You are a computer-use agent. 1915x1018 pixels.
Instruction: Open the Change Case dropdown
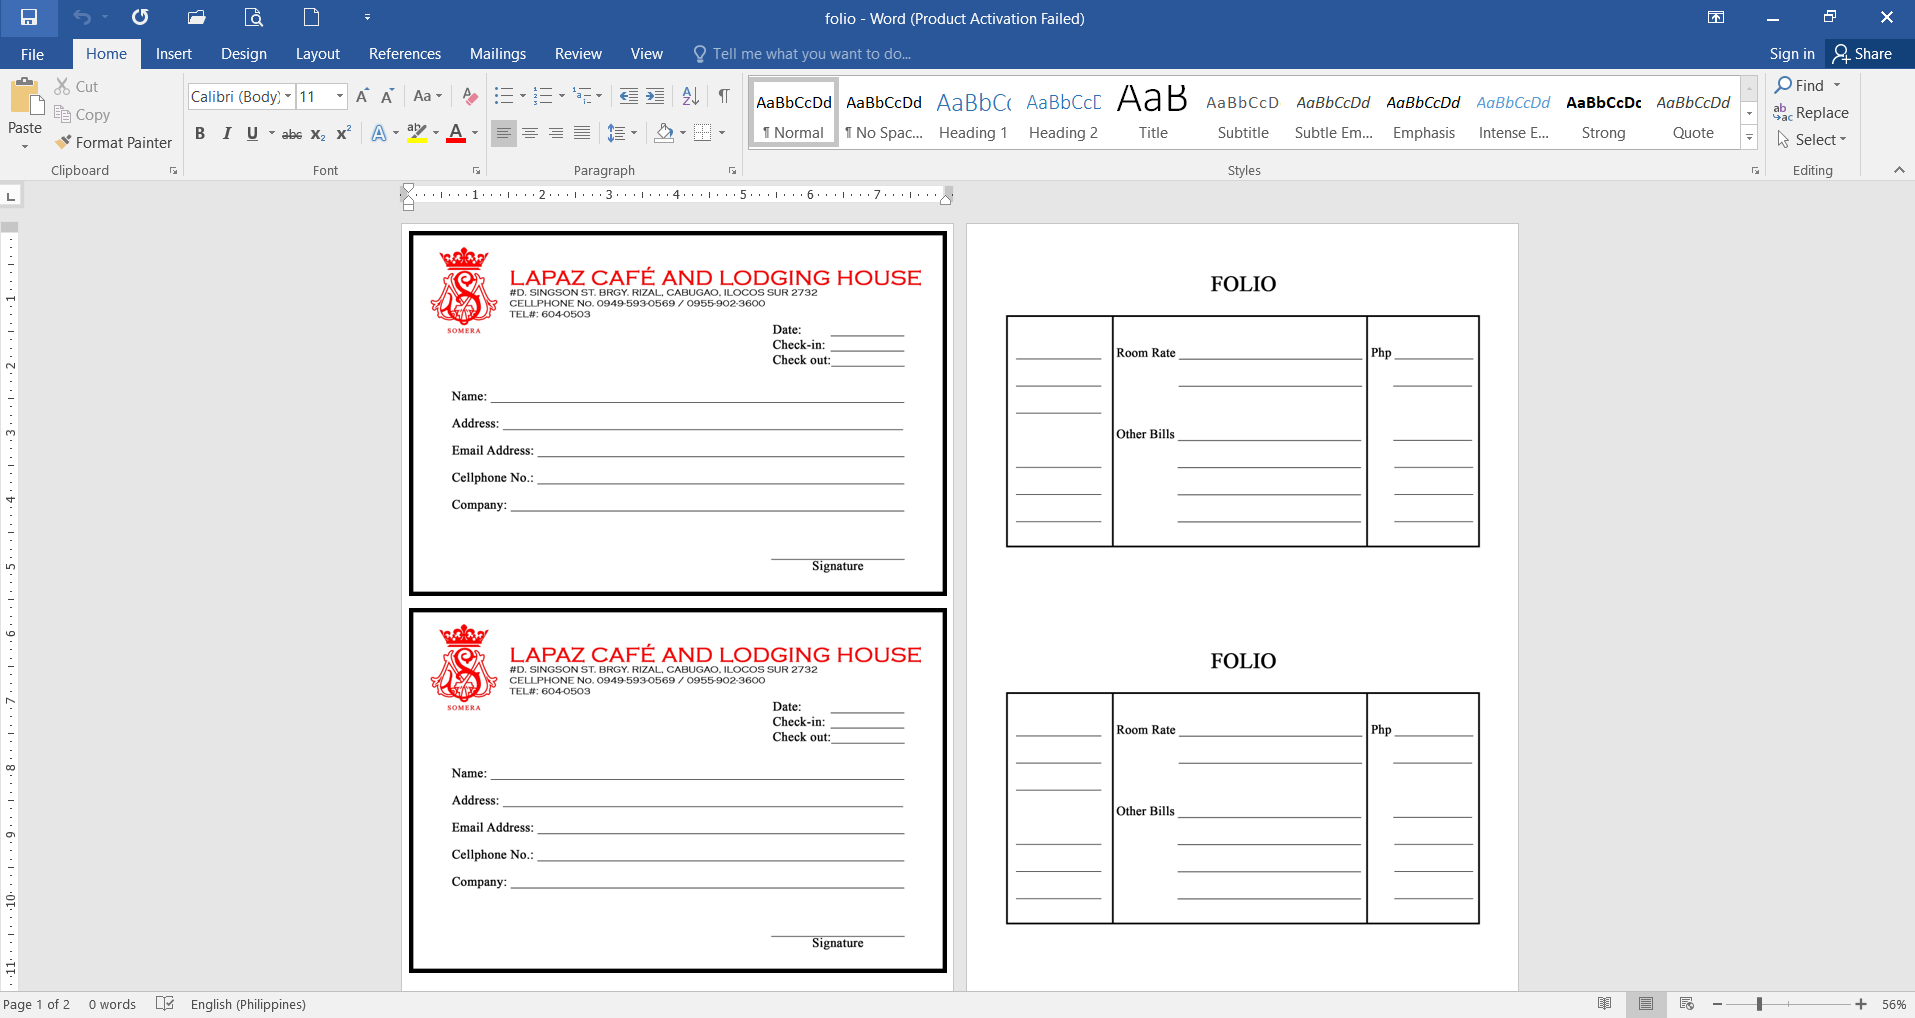pos(427,96)
